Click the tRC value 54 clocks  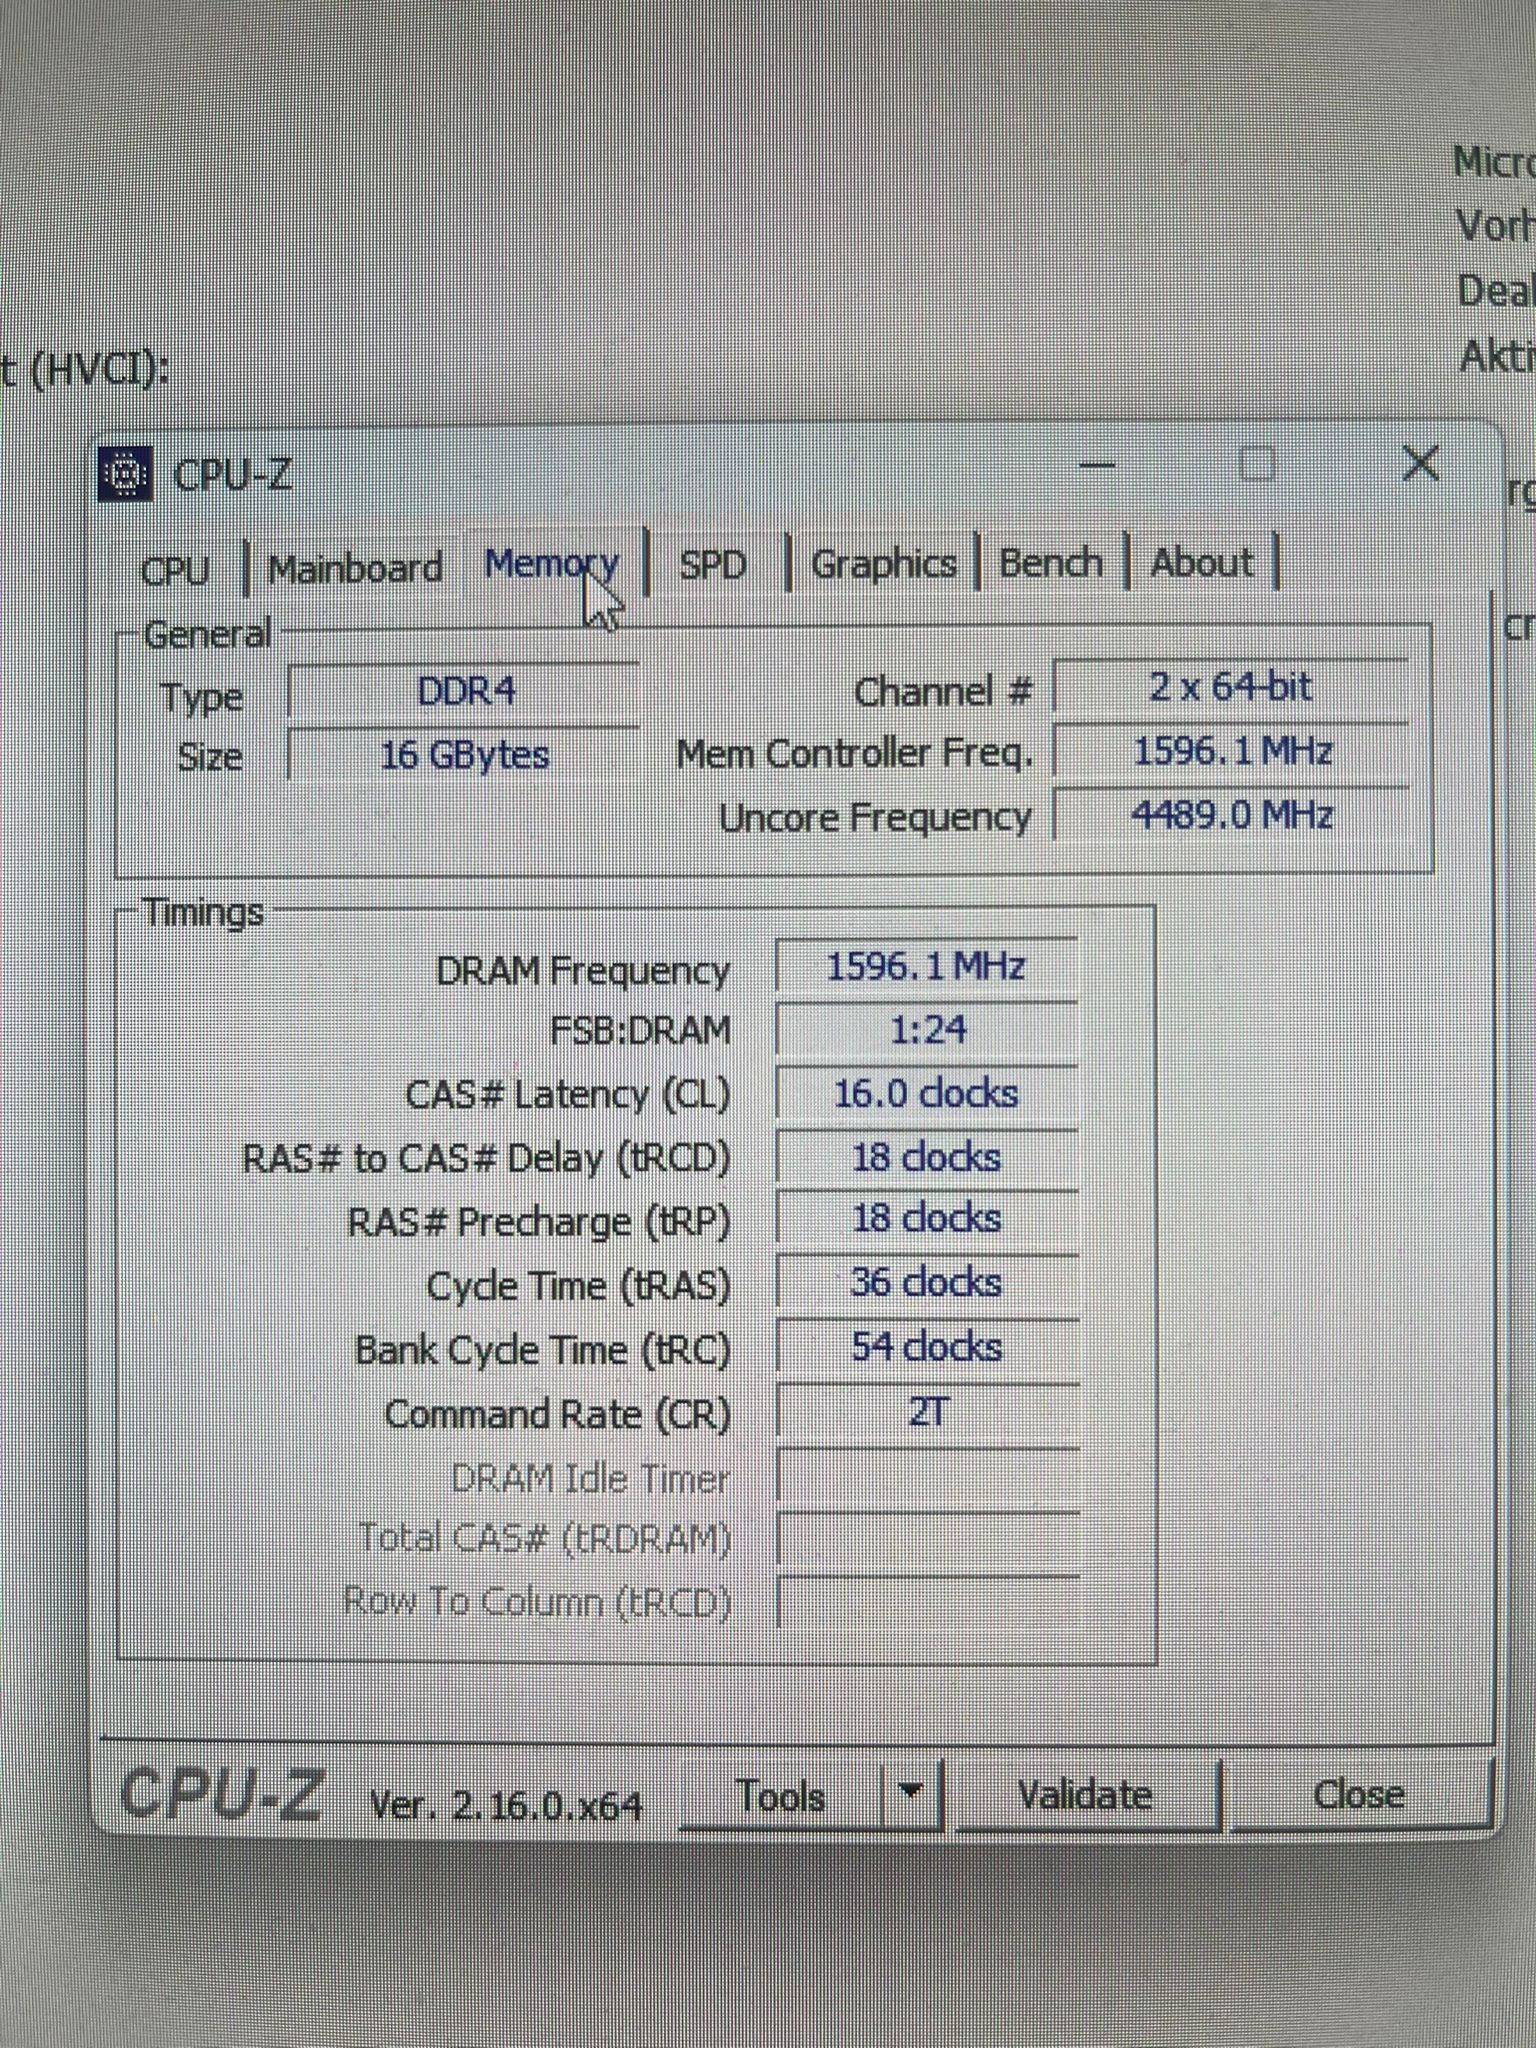[927, 1347]
